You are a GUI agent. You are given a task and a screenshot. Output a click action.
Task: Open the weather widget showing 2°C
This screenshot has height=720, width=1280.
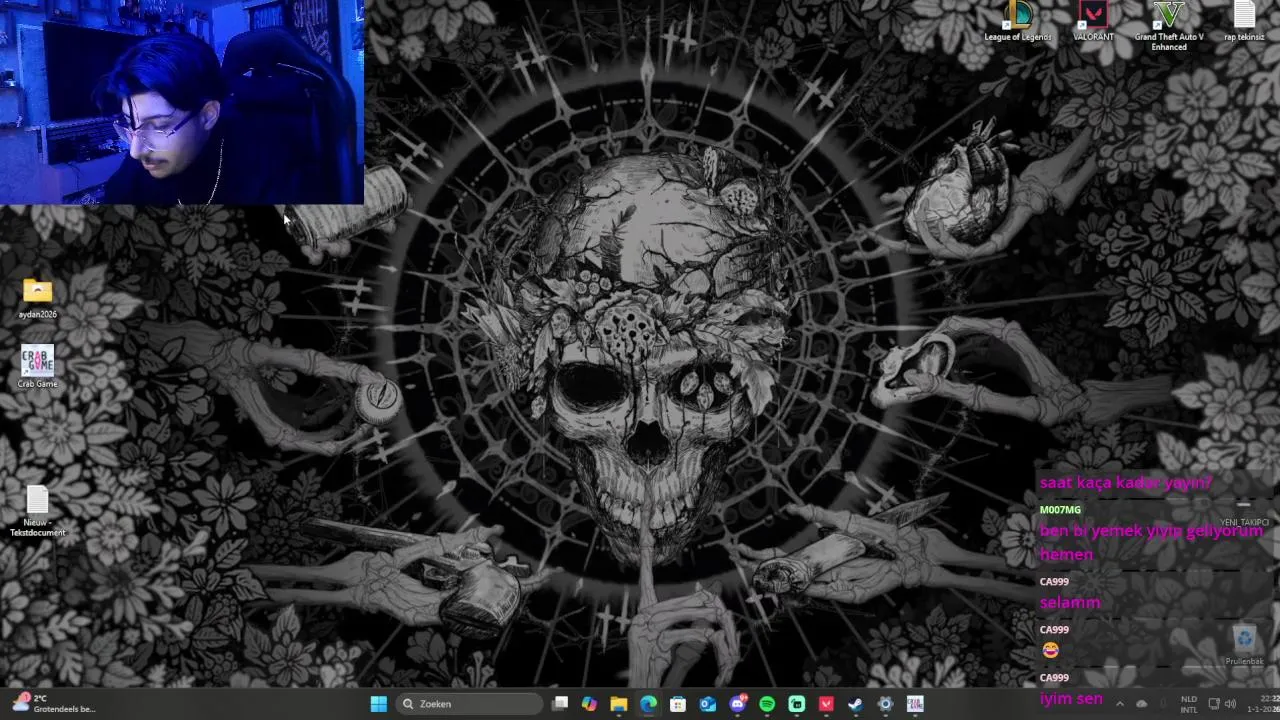[x=55, y=704]
